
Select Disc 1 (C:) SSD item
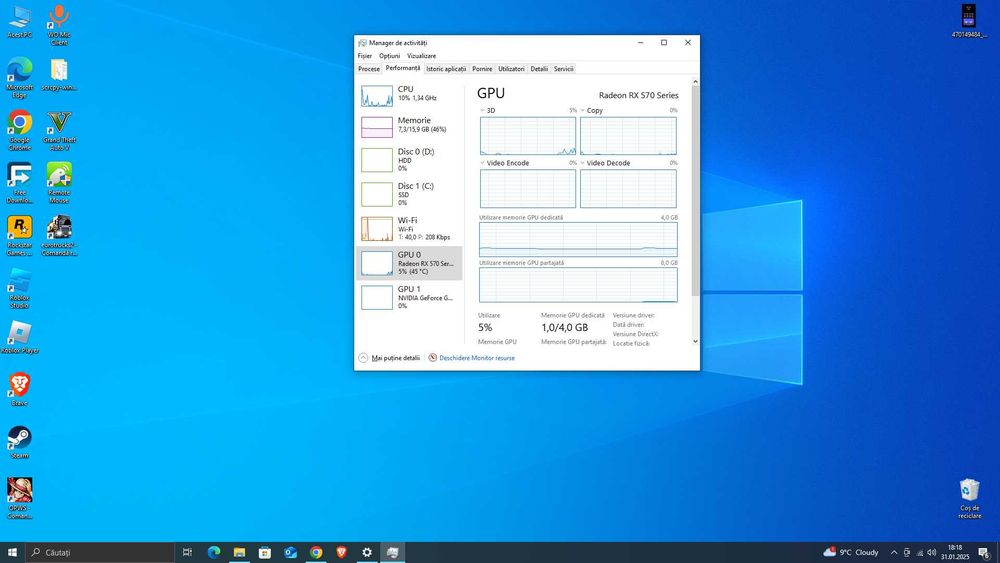[409, 194]
